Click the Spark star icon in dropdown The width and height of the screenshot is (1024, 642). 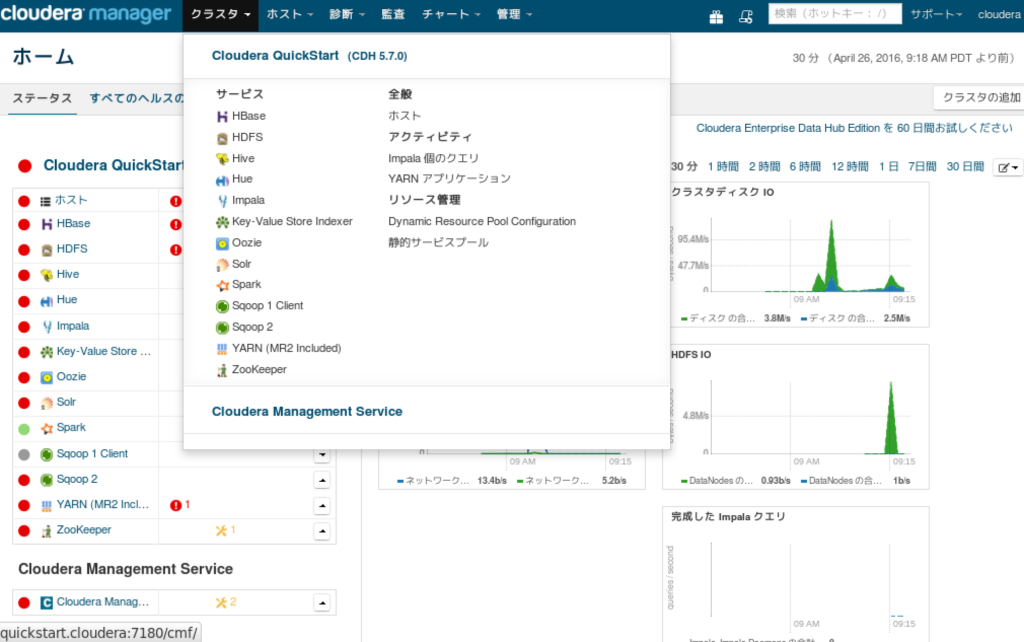point(222,285)
